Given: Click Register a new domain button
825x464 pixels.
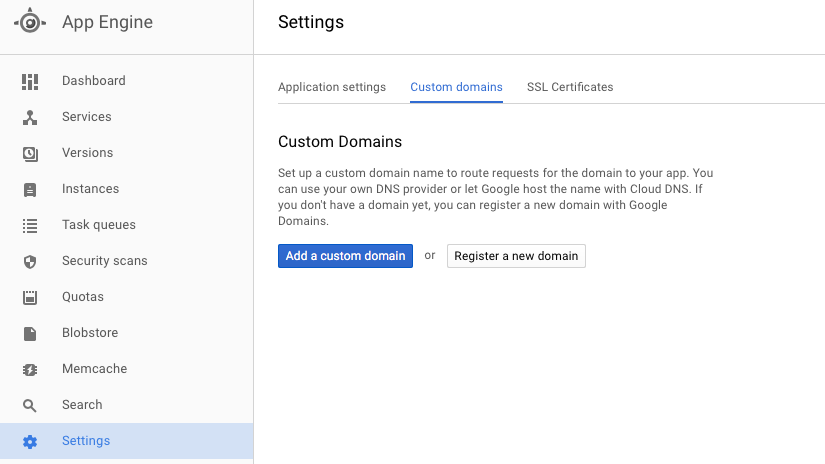Looking at the screenshot, I should 516,256.
